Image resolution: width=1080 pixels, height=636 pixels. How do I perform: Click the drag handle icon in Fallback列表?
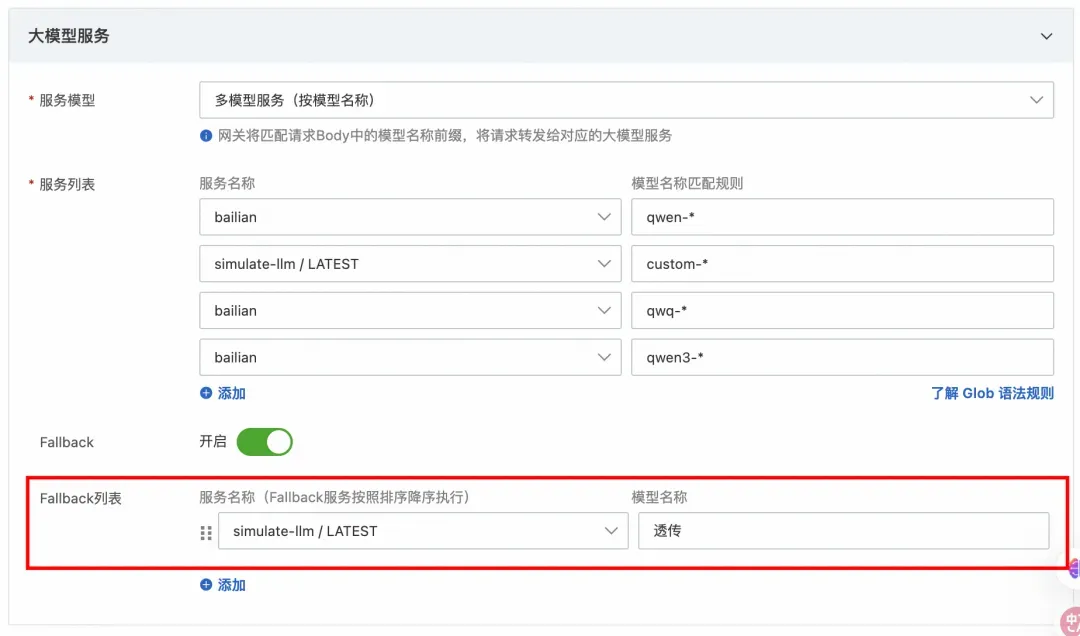(x=206, y=533)
